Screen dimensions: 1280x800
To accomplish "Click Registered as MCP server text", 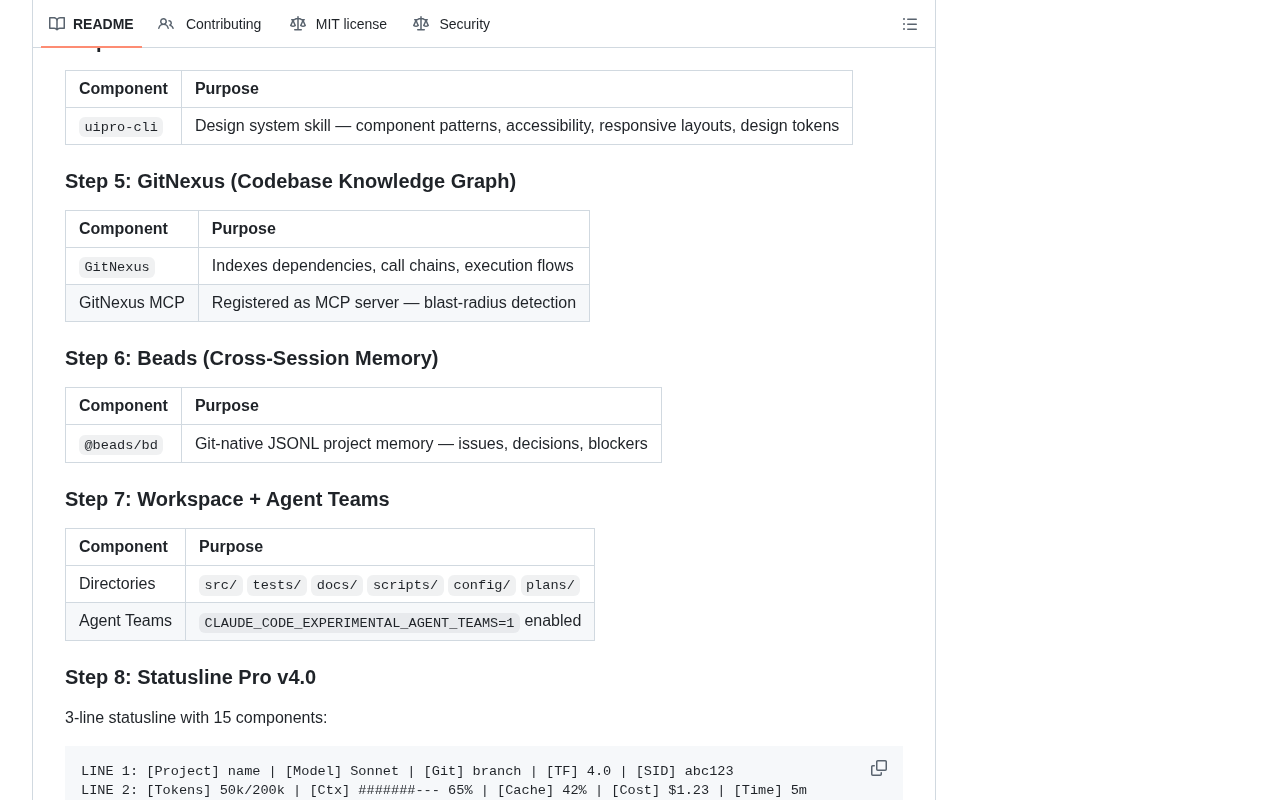I will [394, 303].
